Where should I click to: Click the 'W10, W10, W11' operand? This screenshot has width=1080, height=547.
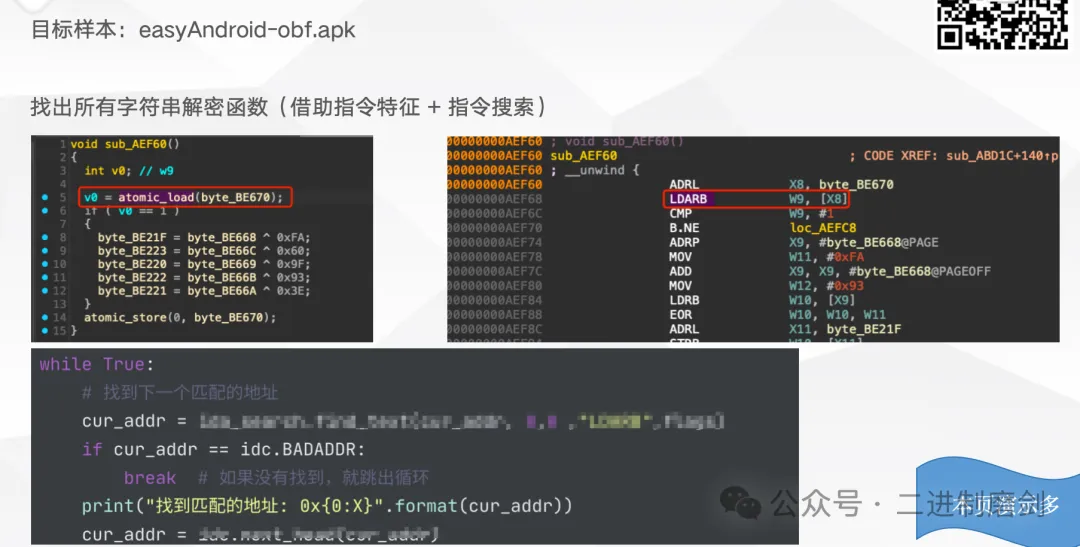[x=838, y=315]
